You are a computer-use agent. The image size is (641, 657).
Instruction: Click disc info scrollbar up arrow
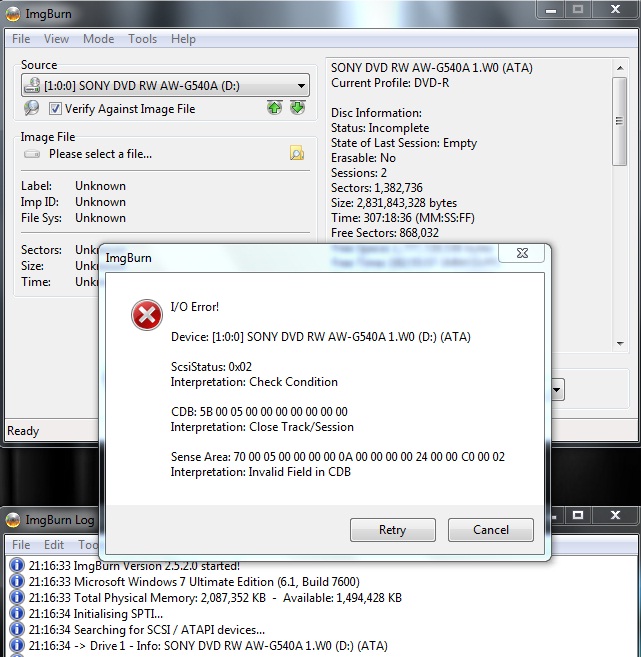620,68
